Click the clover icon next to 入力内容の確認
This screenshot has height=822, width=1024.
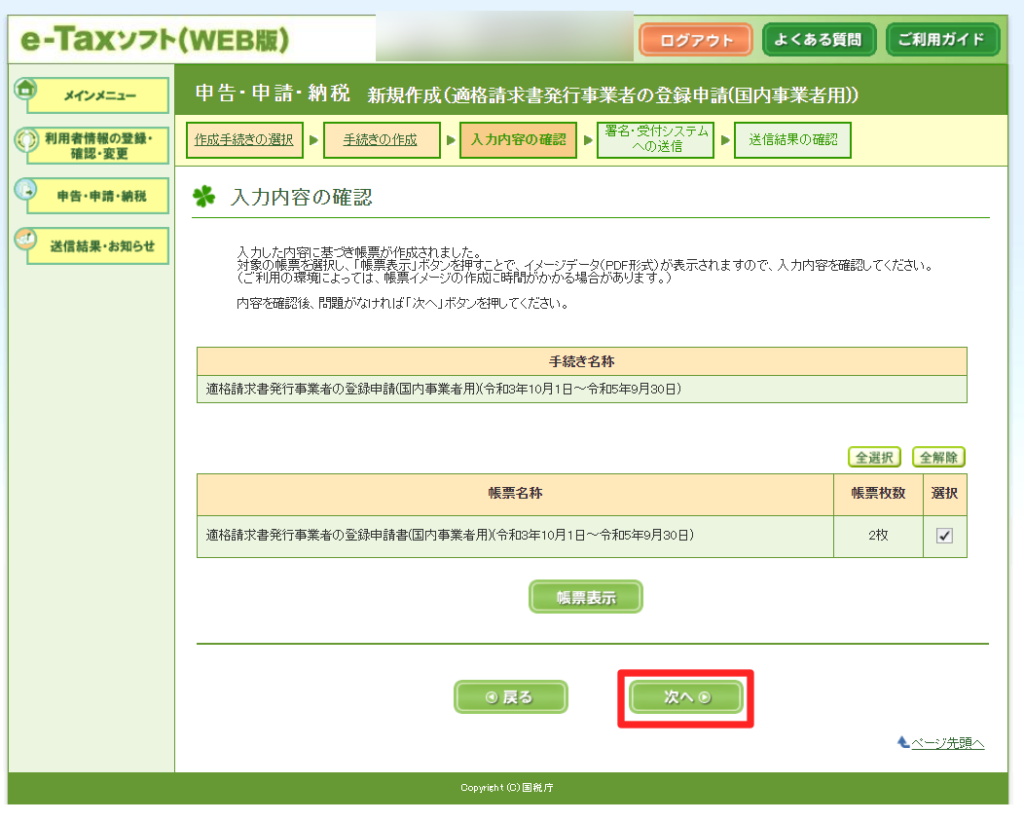[x=204, y=198]
